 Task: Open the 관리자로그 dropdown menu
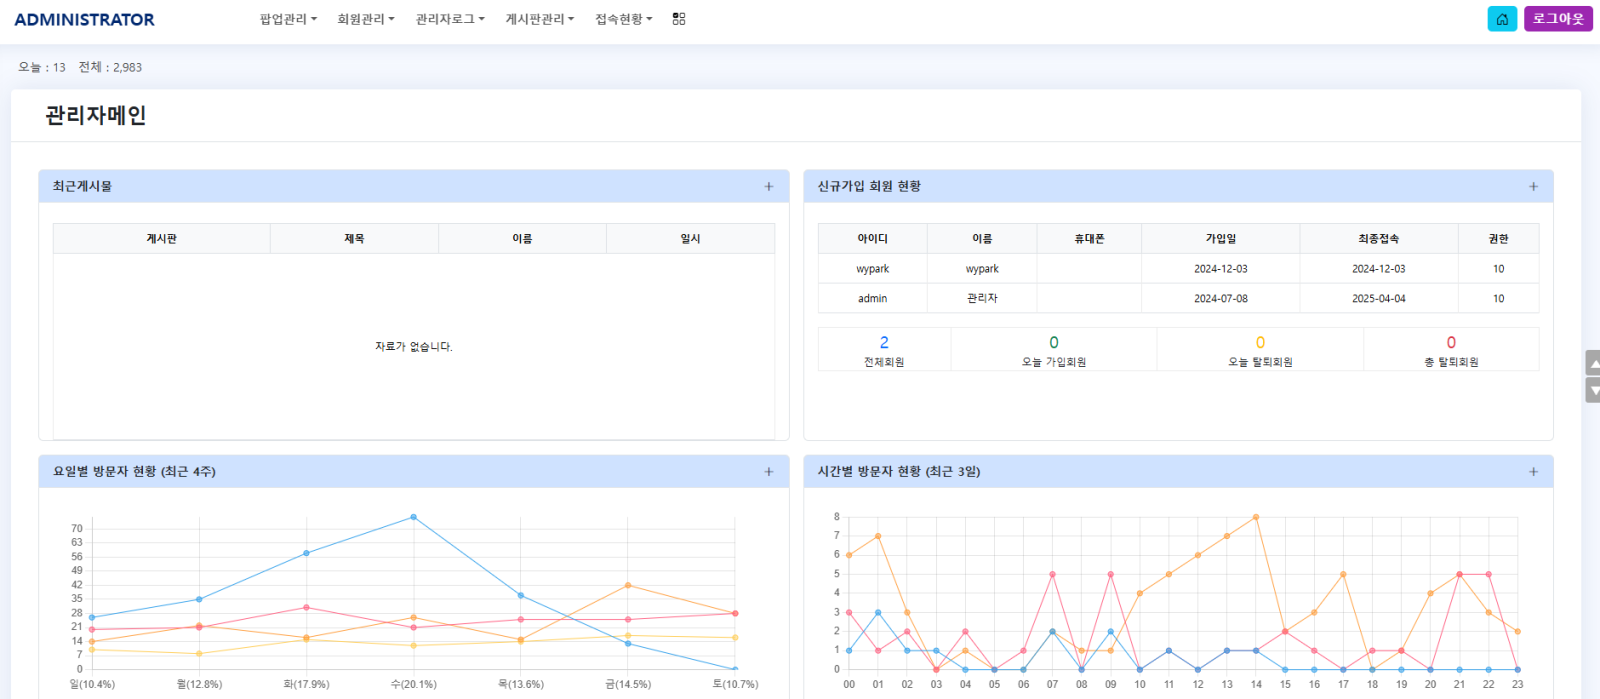(x=450, y=19)
